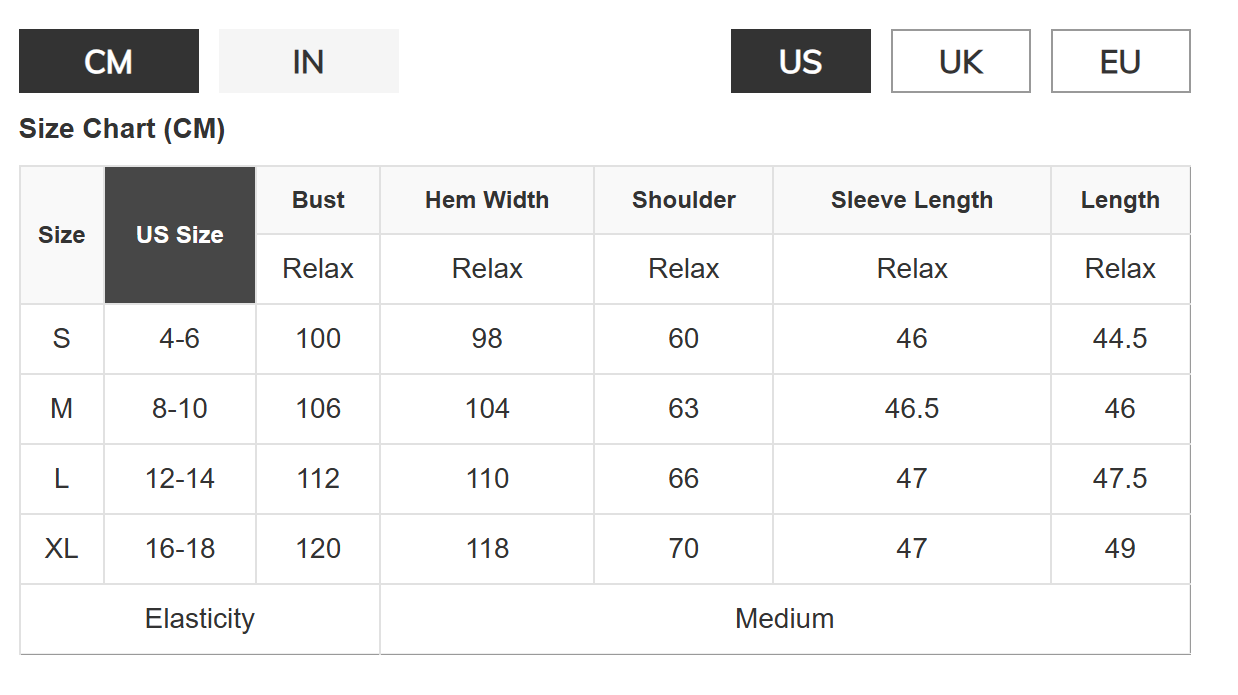Click the Hem Width column header

487,200
